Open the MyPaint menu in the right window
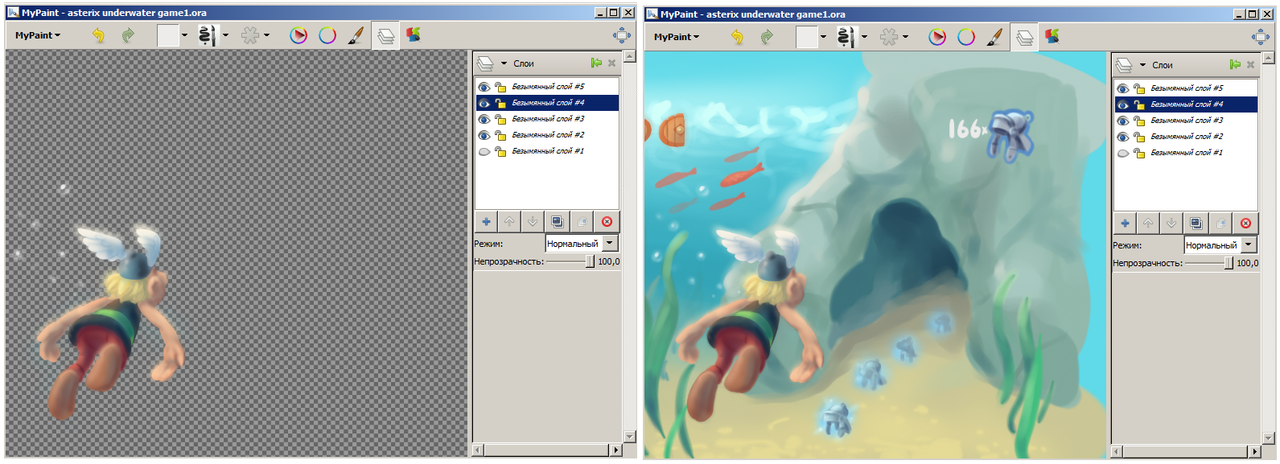Viewport: 1280px width, 464px height. point(676,36)
